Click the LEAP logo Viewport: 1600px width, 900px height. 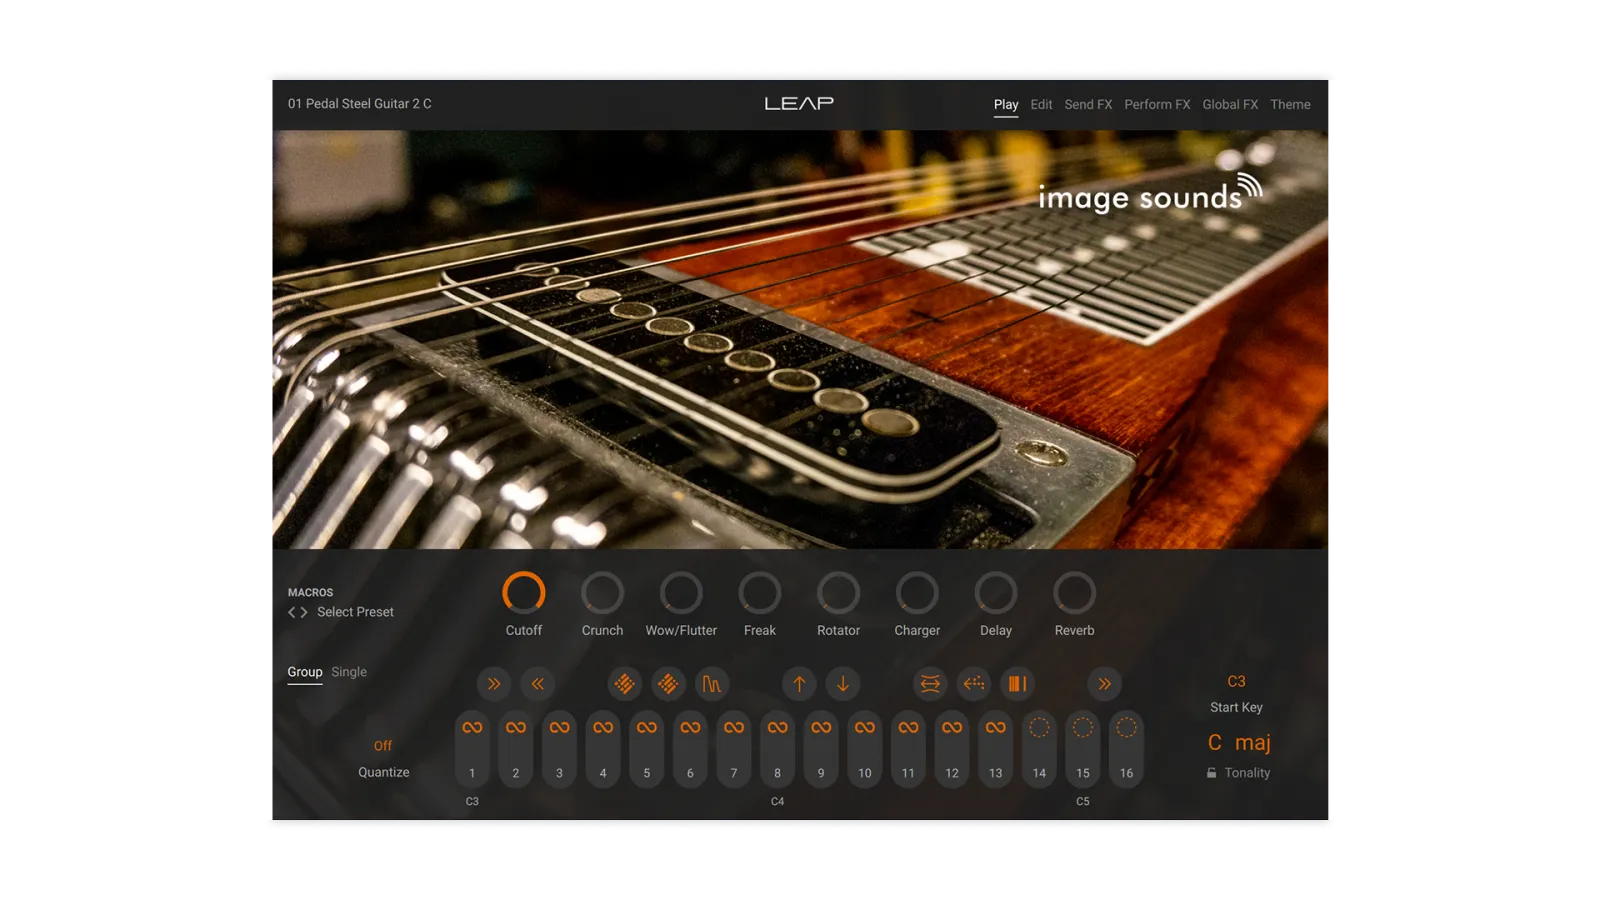point(799,104)
